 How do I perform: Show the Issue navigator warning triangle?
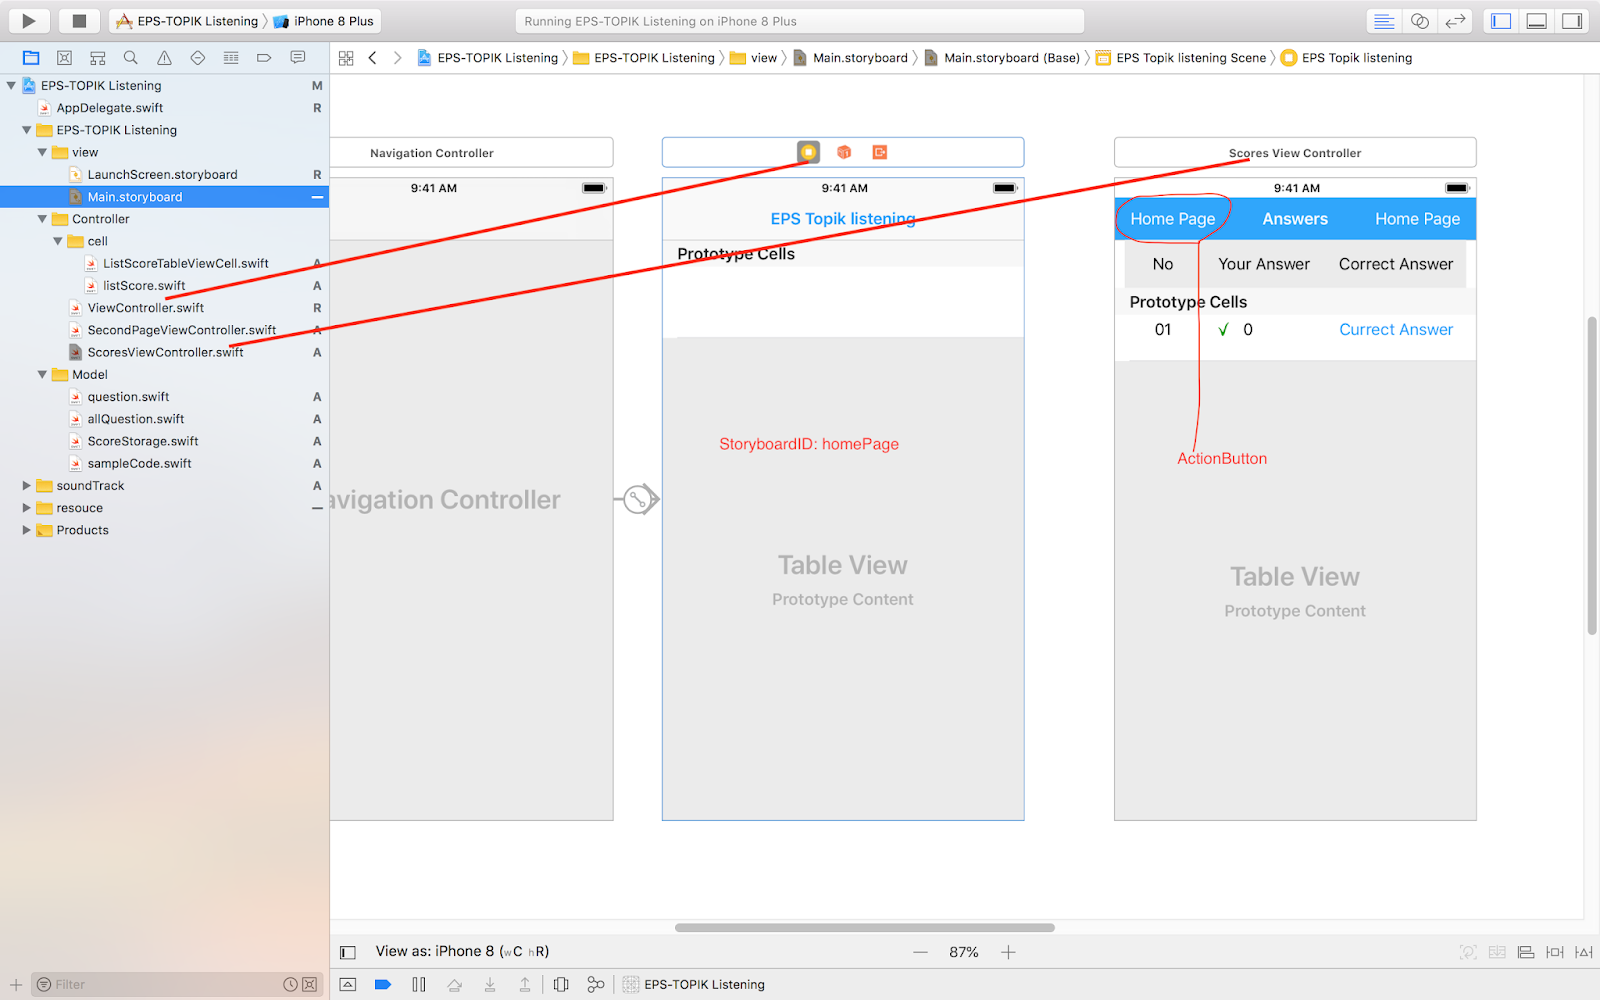(x=164, y=57)
